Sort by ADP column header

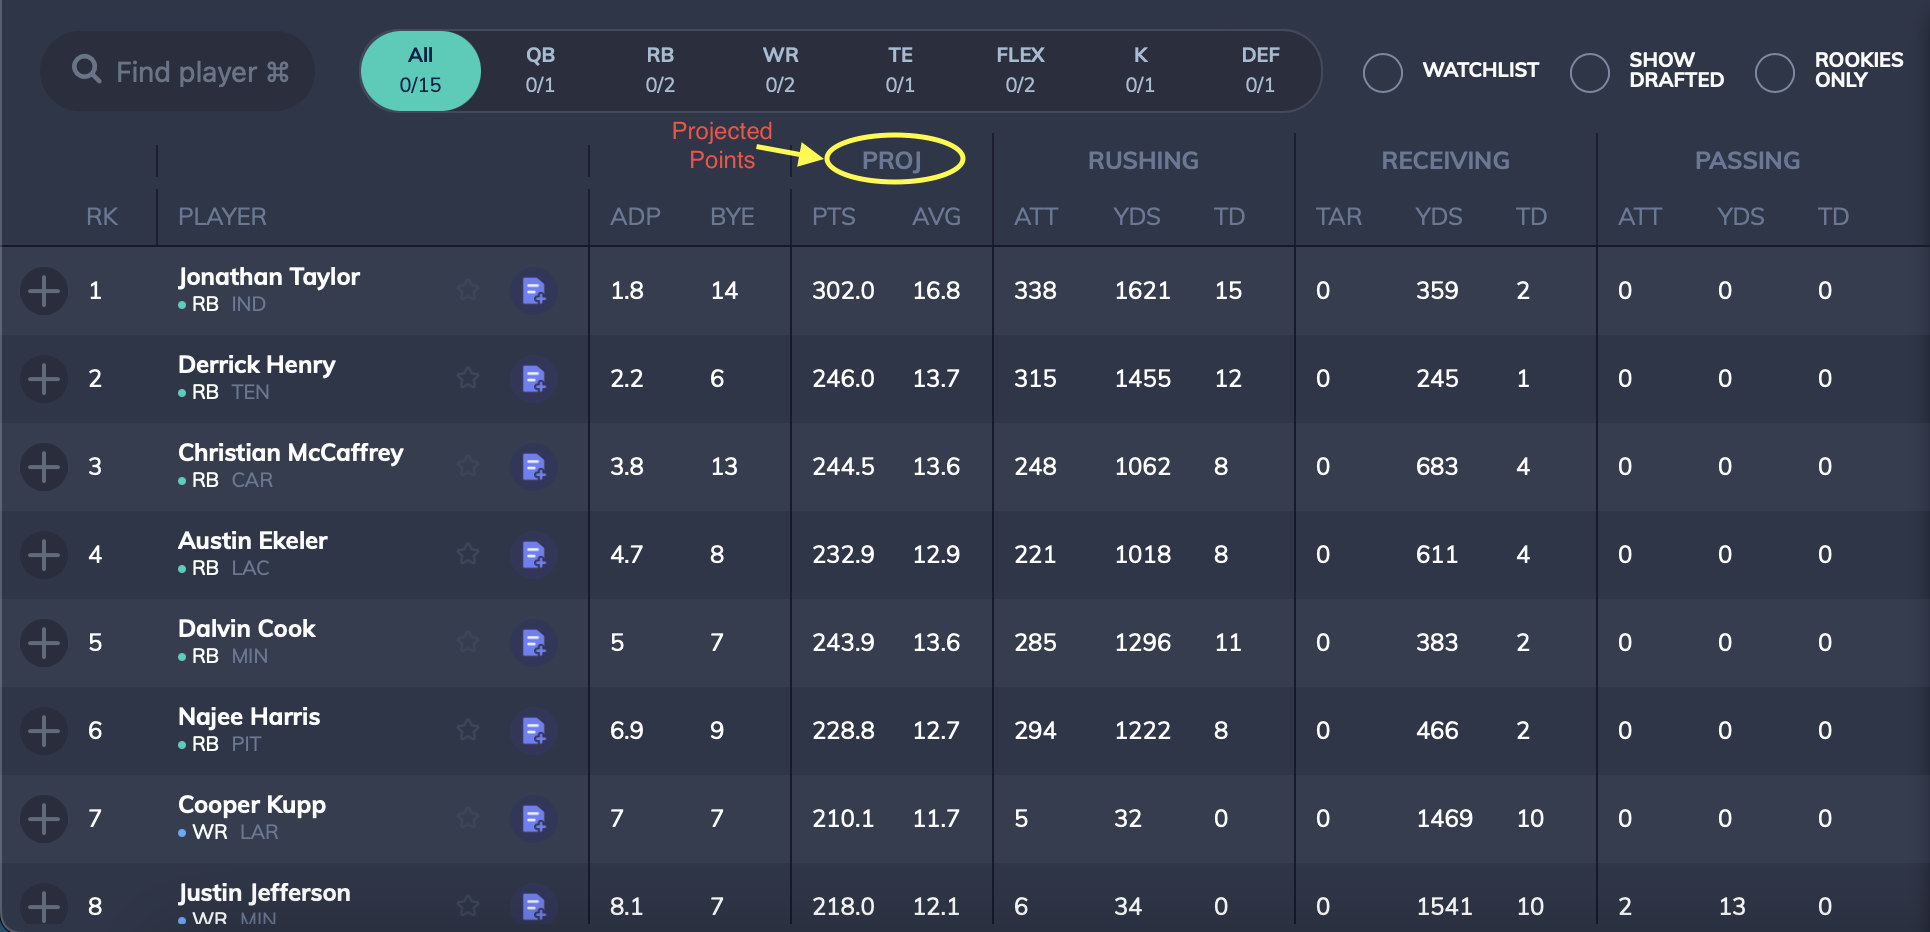[635, 217]
